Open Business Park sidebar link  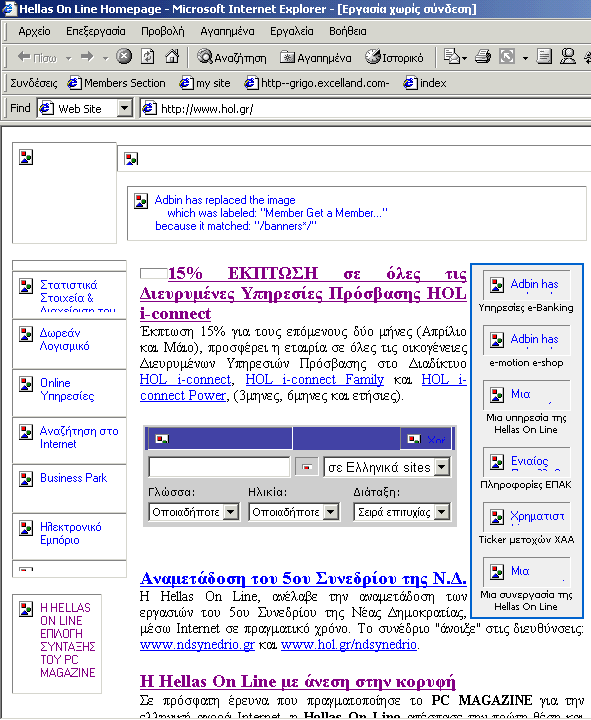click(x=73, y=478)
